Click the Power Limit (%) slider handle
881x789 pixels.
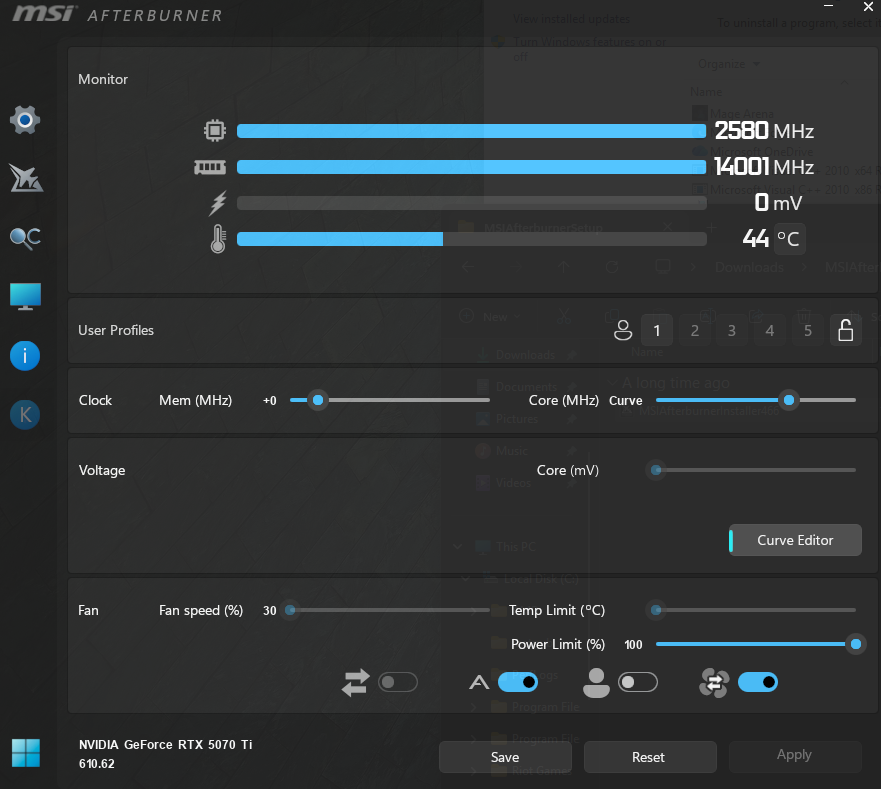(x=856, y=644)
